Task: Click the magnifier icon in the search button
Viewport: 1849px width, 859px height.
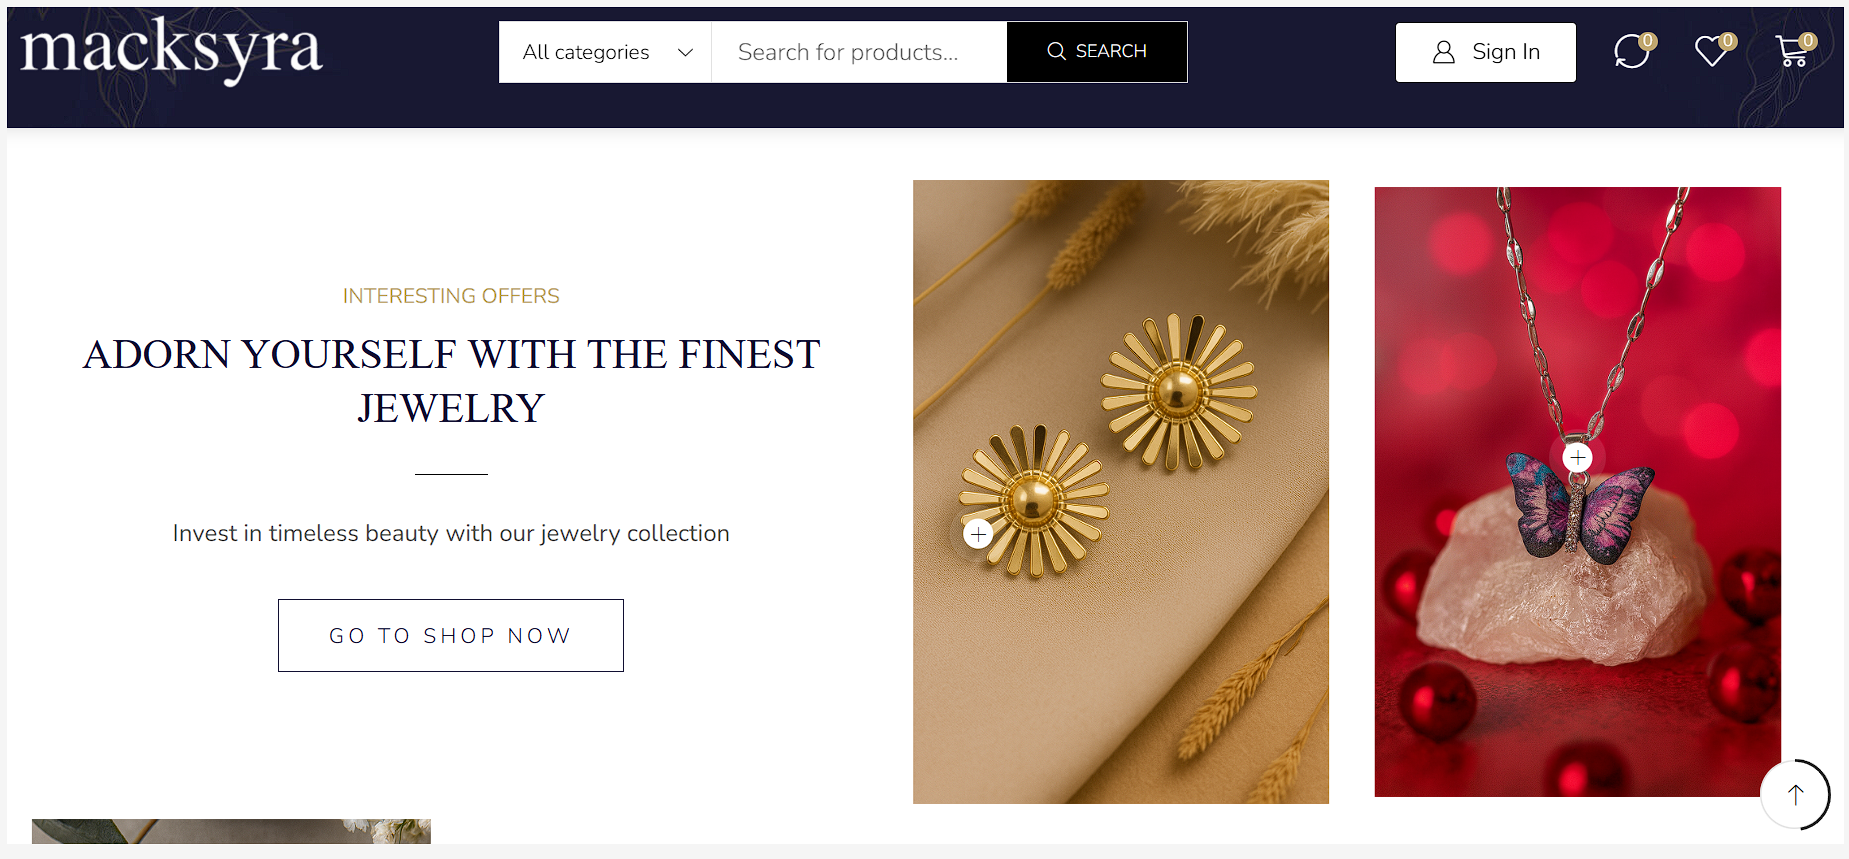Action: 1056,51
